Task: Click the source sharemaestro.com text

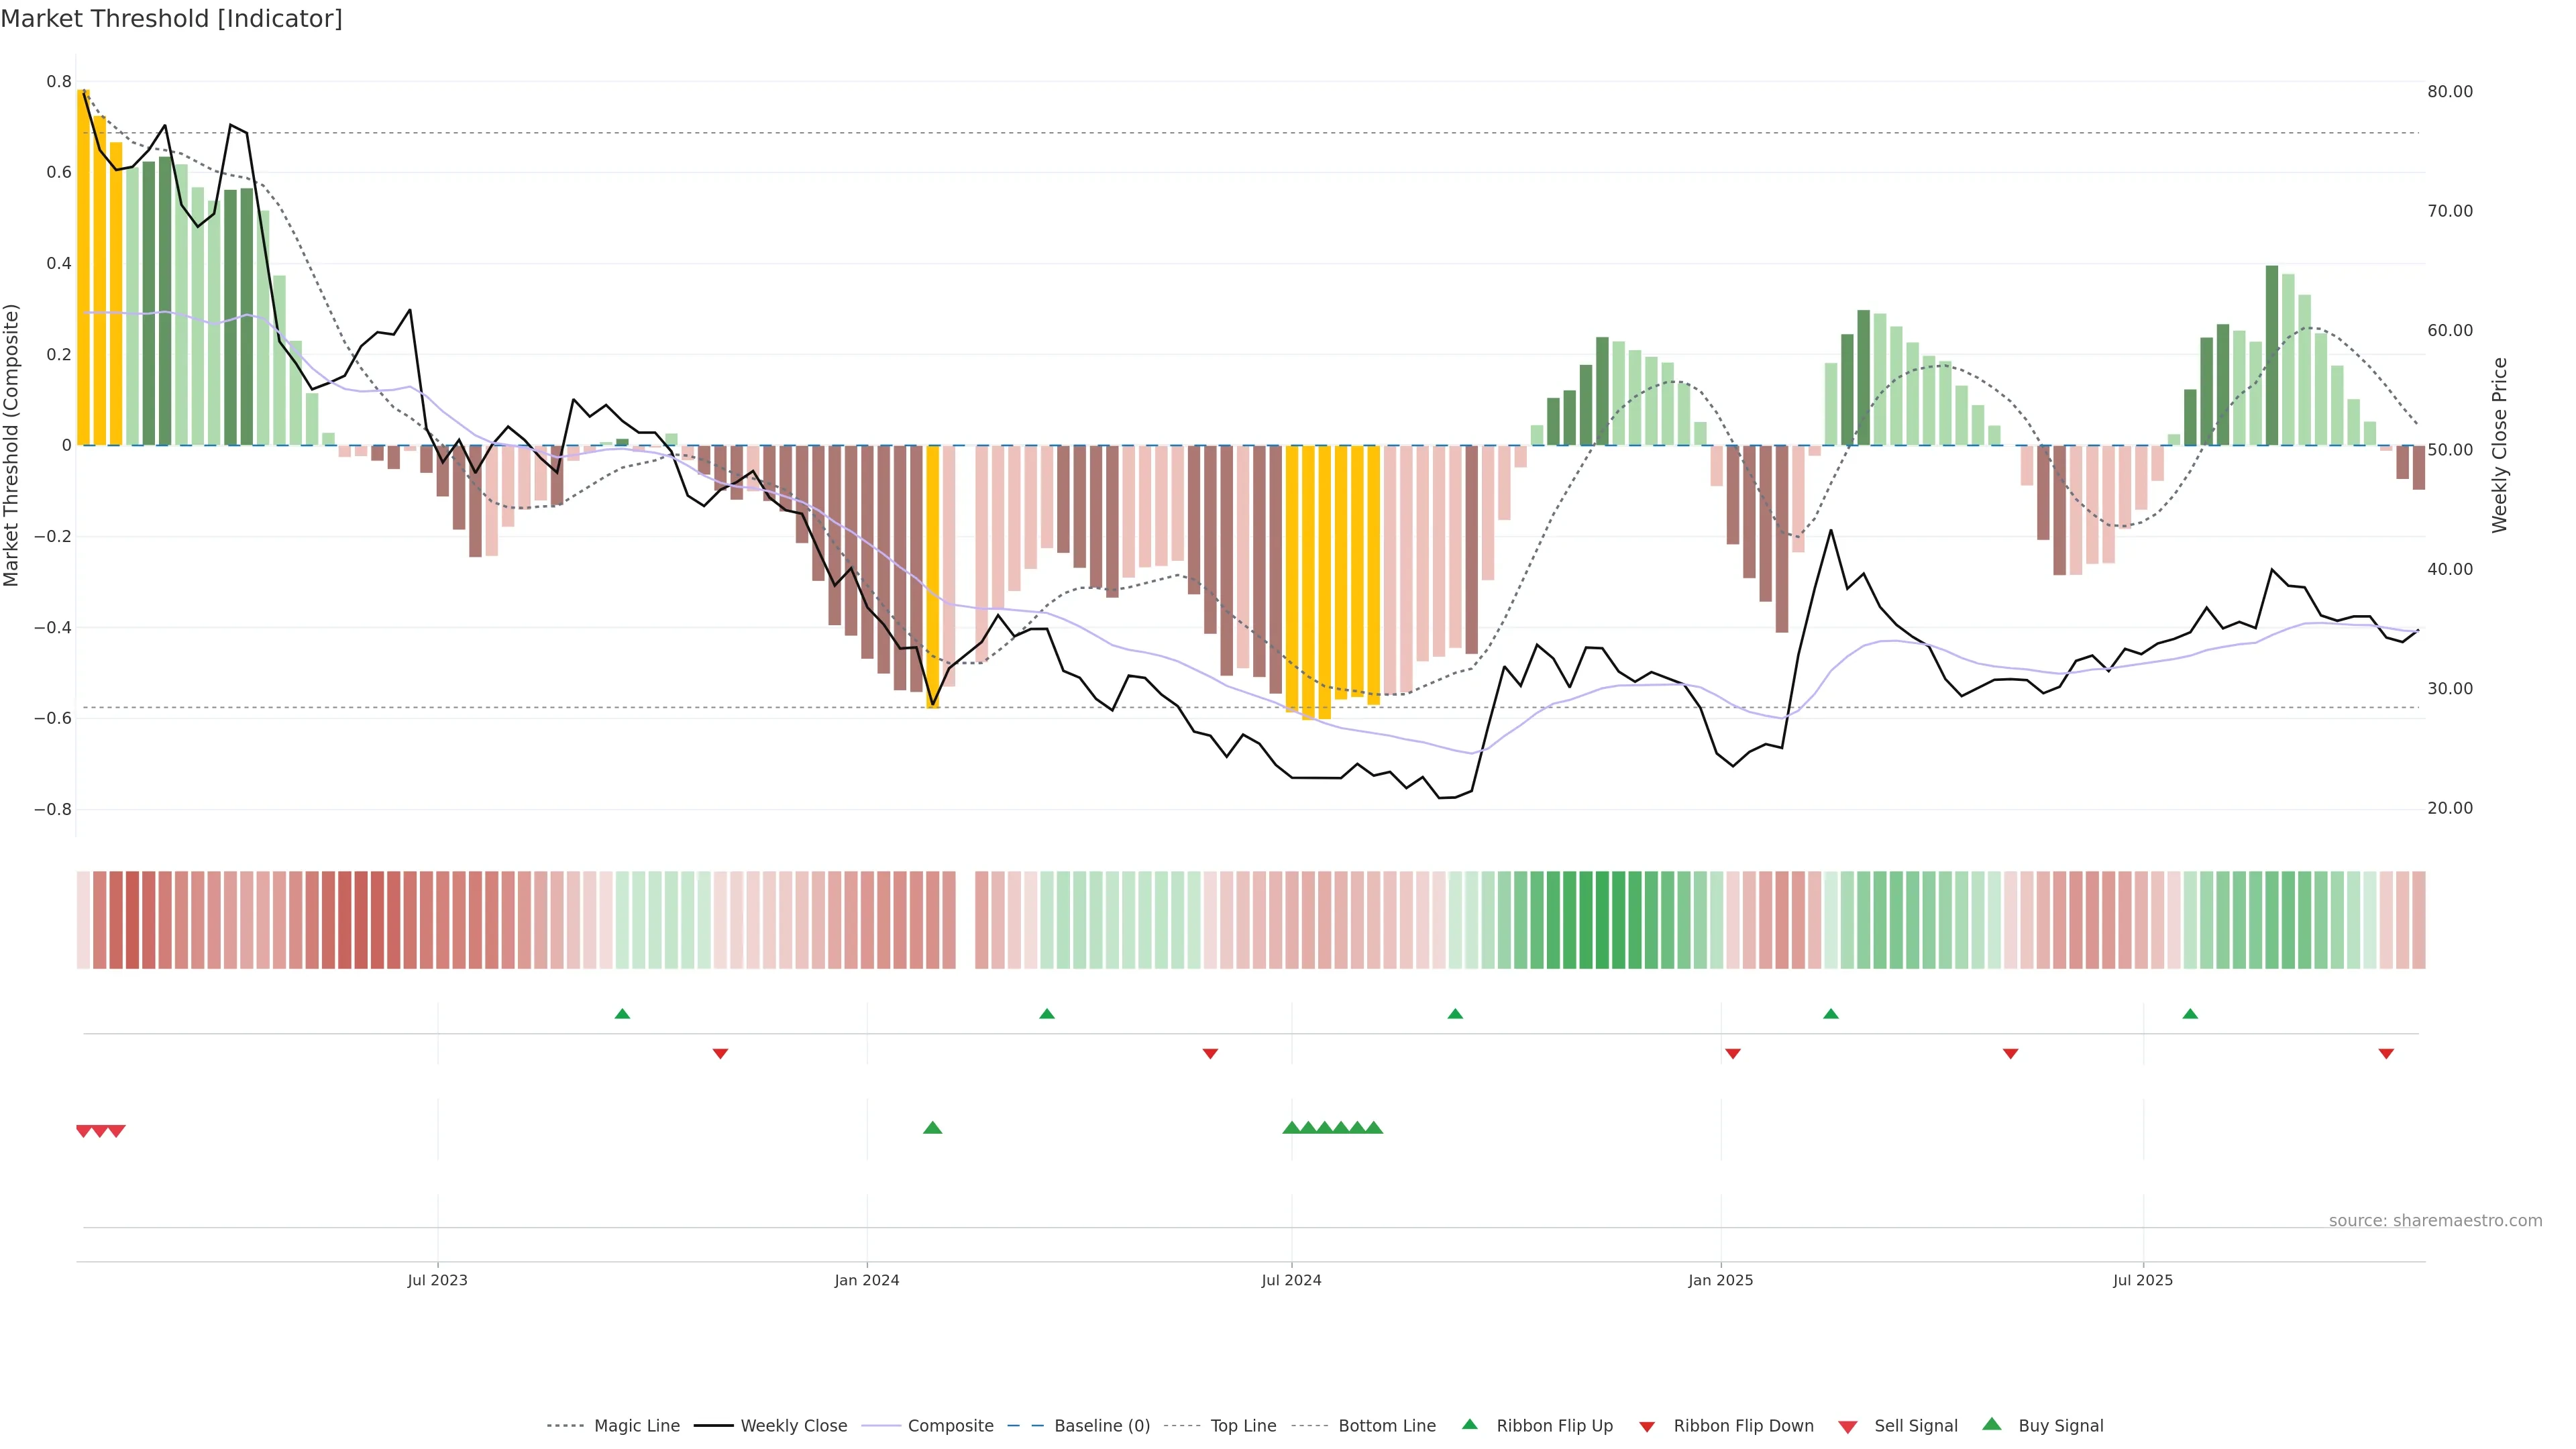Action: 2435,1220
